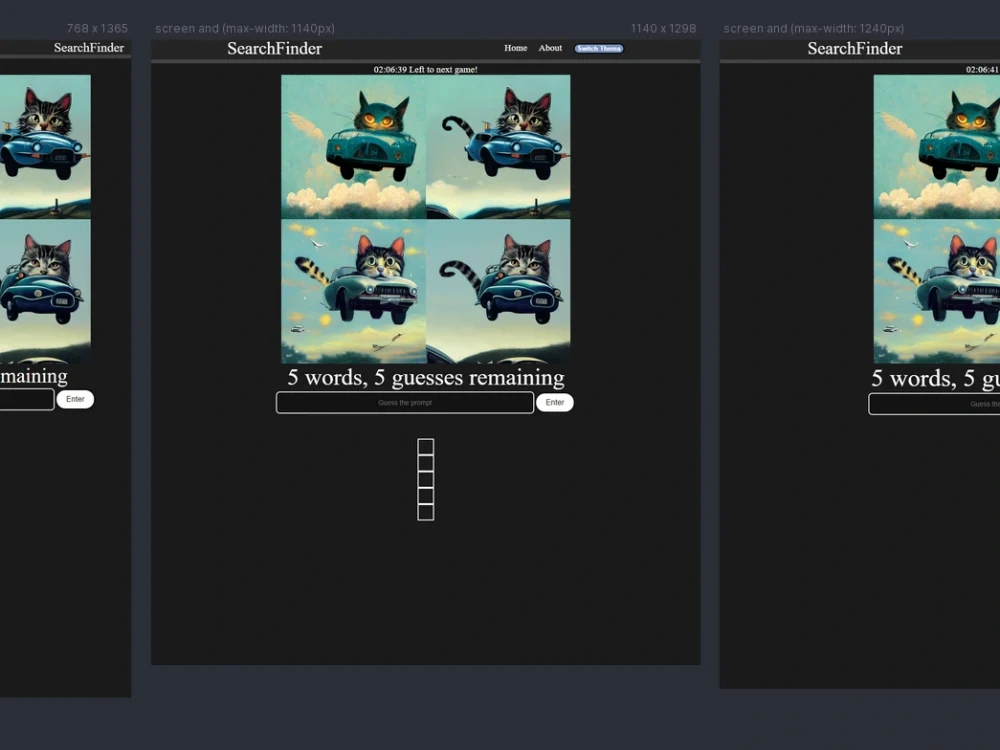Click the first word box below the input

(x=426, y=446)
